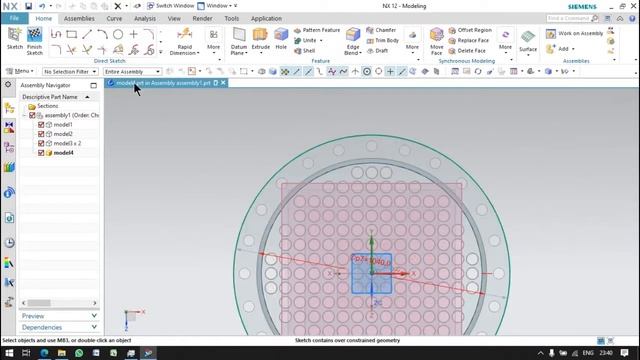640x360 pixels.
Task: Open the Add component dropdown
Action: [573, 49]
